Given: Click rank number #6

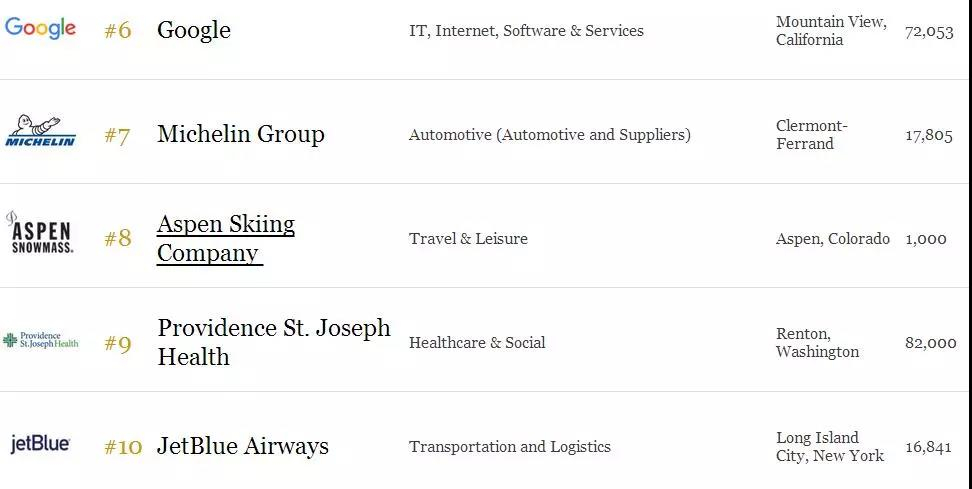Looking at the screenshot, I should tap(118, 30).
